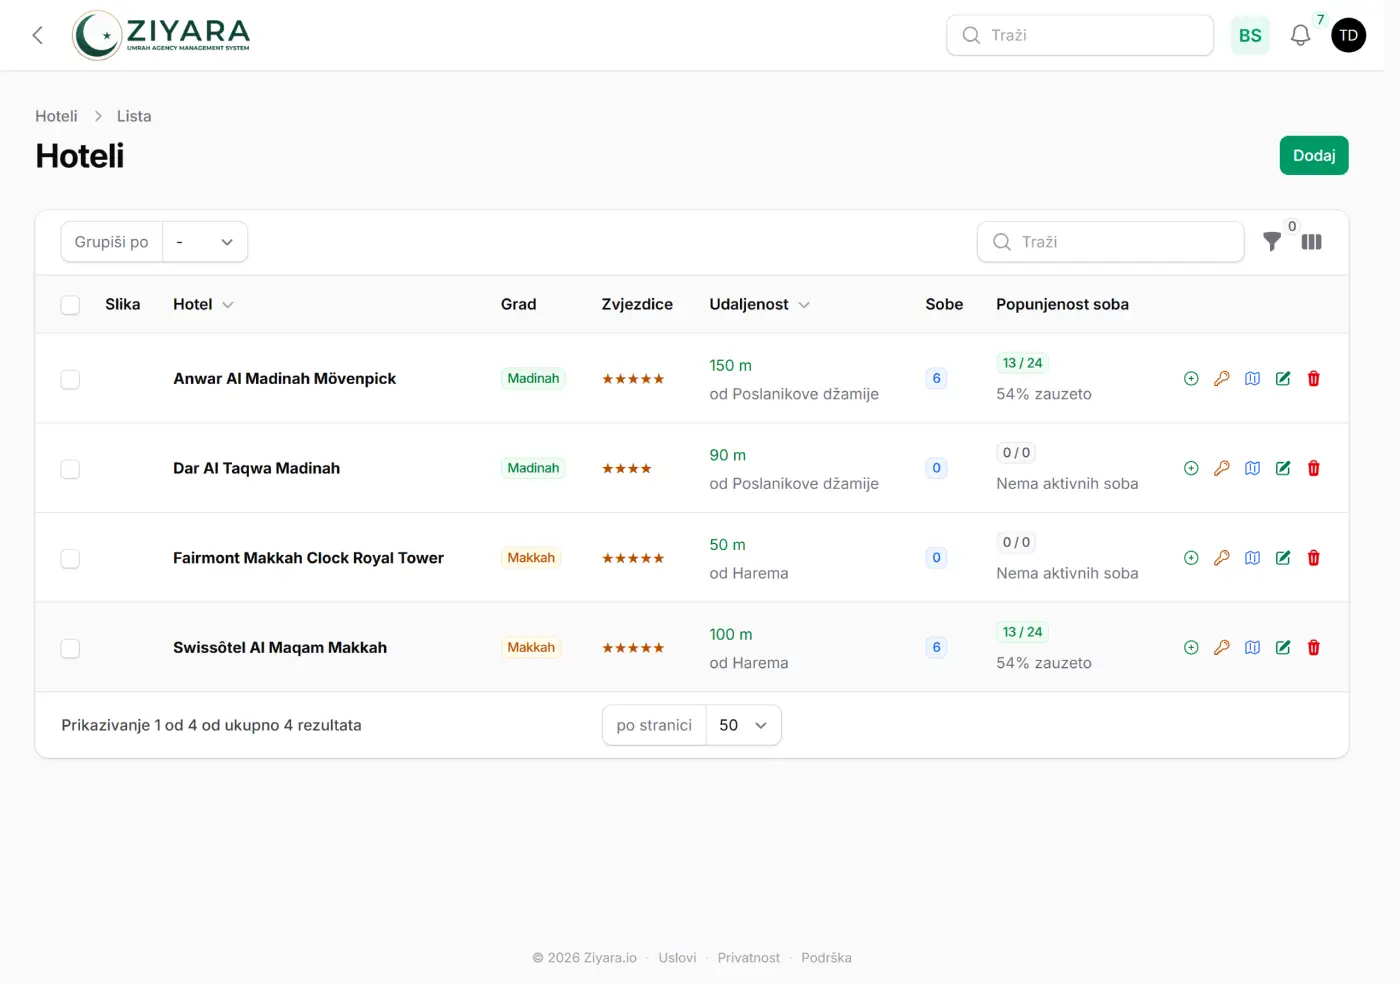Click the four-star rating of Dar Al Taqwa Madinah
The width and height of the screenshot is (1400, 984).
pyautogui.click(x=627, y=468)
